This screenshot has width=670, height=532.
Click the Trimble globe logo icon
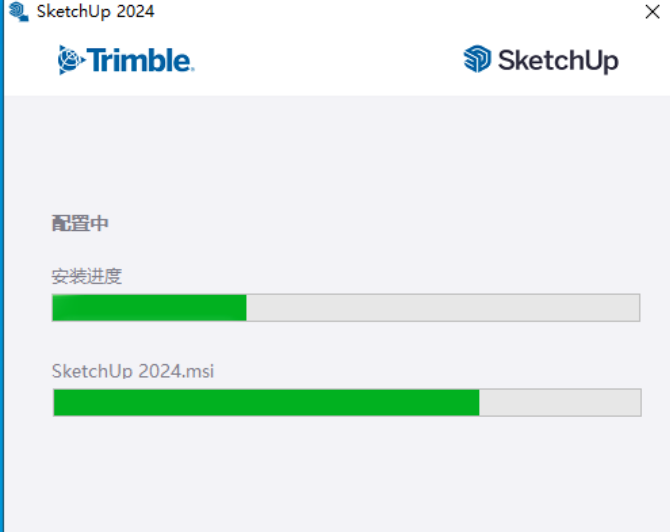click(x=70, y=60)
